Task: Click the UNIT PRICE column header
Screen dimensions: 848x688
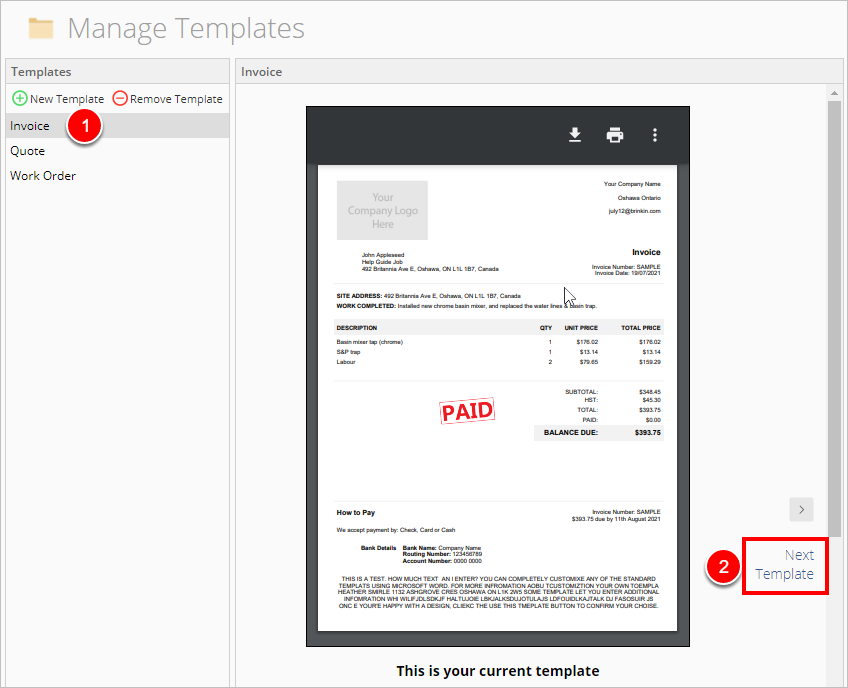Action: click(x=581, y=328)
